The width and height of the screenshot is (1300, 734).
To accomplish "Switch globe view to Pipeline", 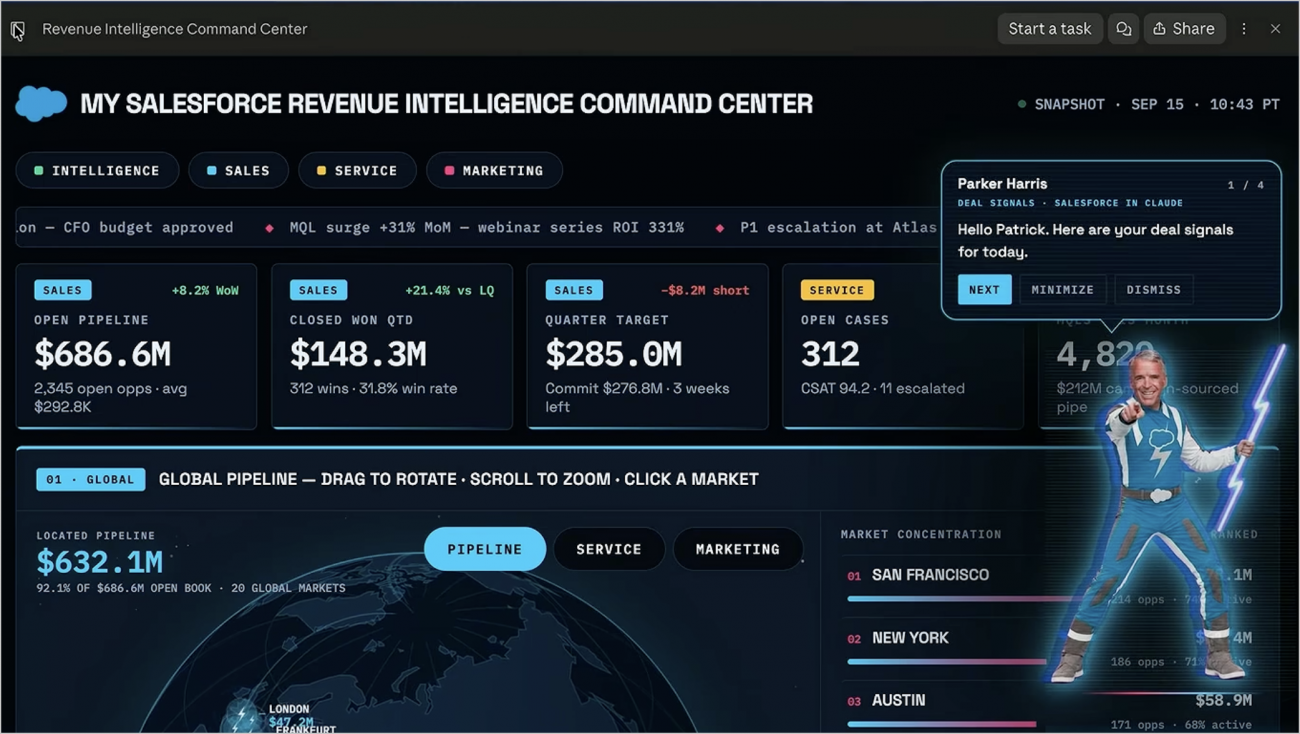I will tap(485, 549).
